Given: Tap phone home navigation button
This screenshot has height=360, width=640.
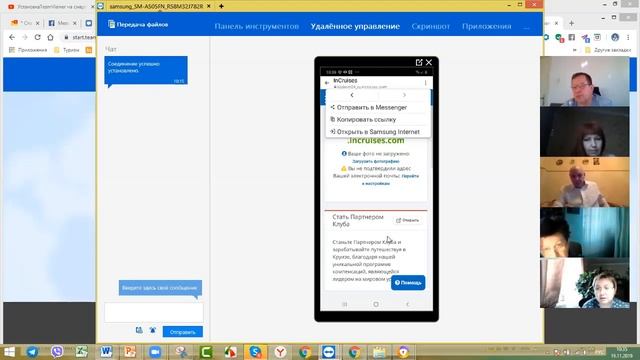Looking at the screenshot, I should 376,304.
